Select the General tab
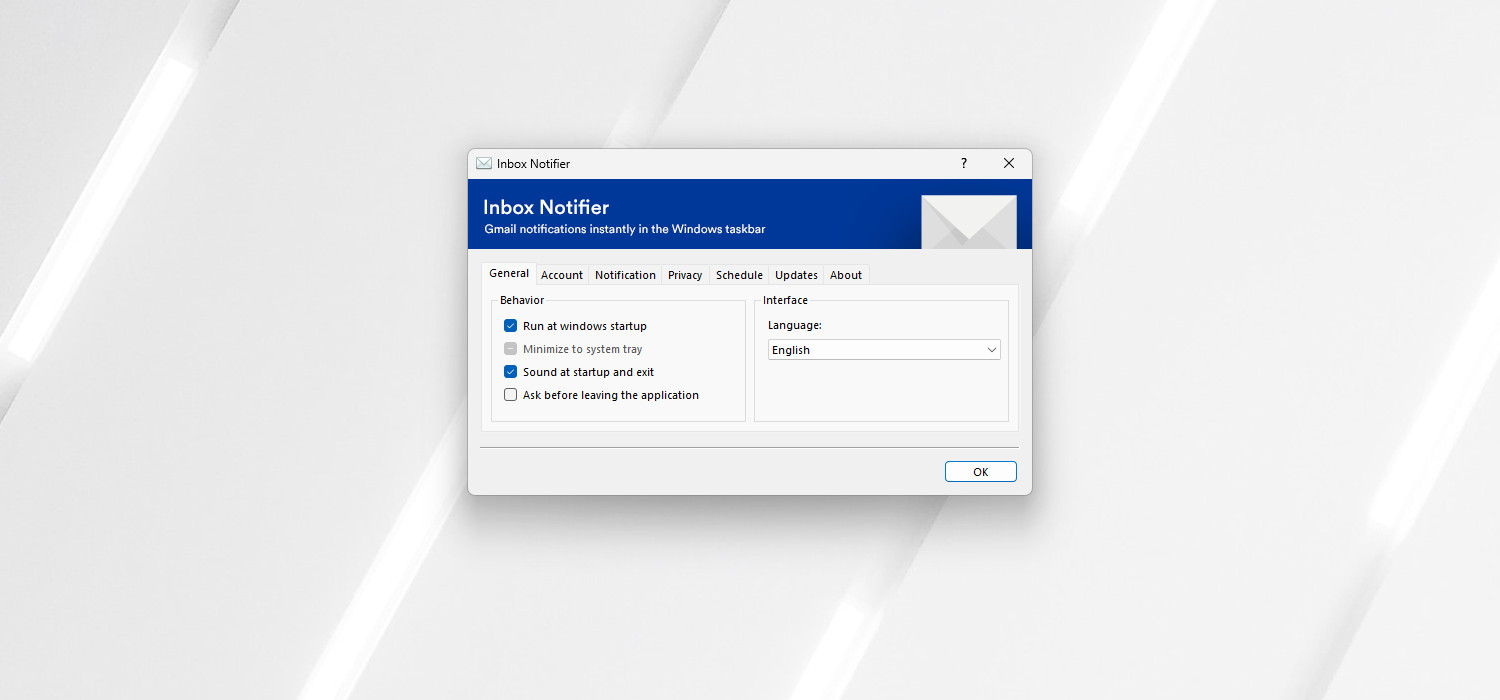 pos(509,274)
